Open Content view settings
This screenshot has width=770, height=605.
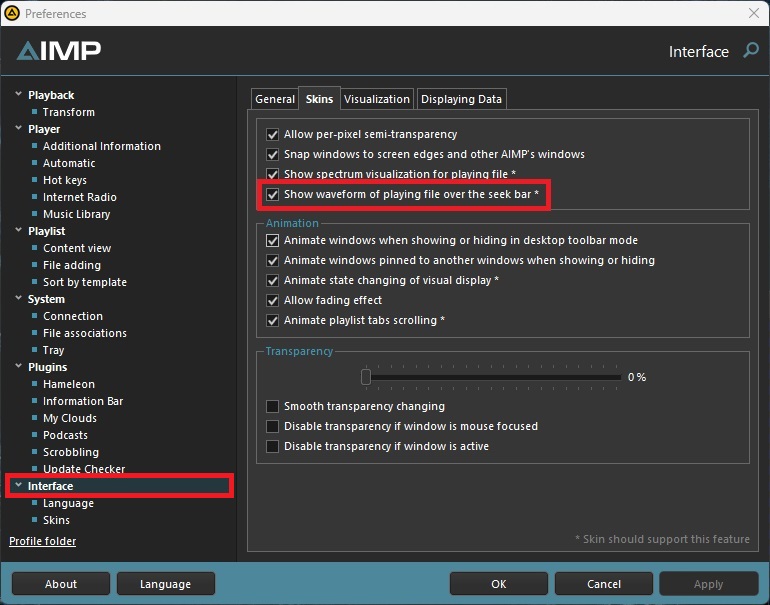[77, 248]
